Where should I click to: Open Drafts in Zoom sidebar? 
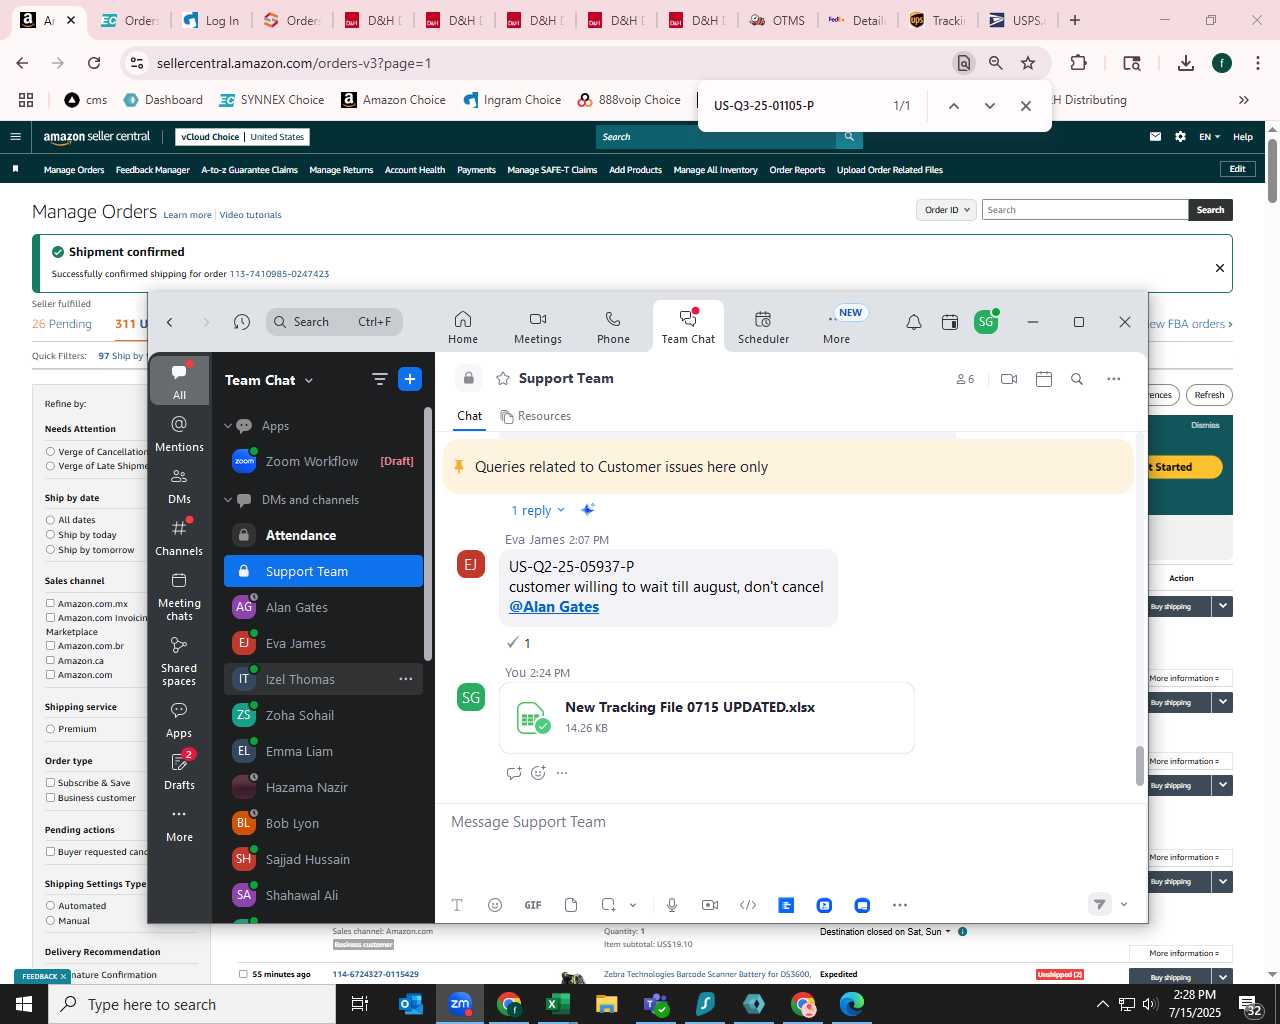click(179, 771)
